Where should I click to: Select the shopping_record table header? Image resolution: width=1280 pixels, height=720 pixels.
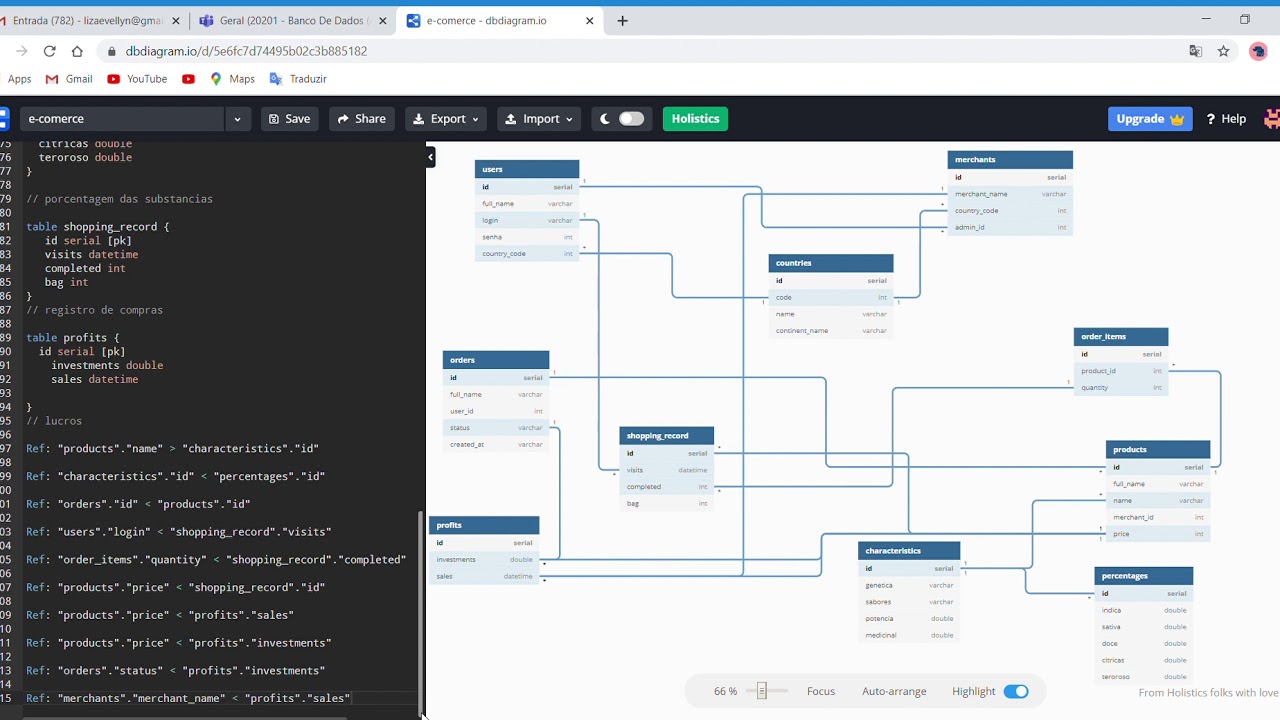pyautogui.click(x=667, y=436)
